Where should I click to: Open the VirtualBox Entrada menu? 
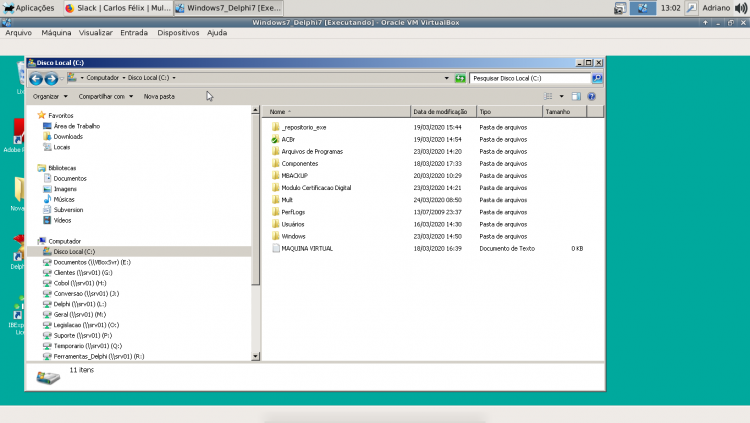(134, 33)
